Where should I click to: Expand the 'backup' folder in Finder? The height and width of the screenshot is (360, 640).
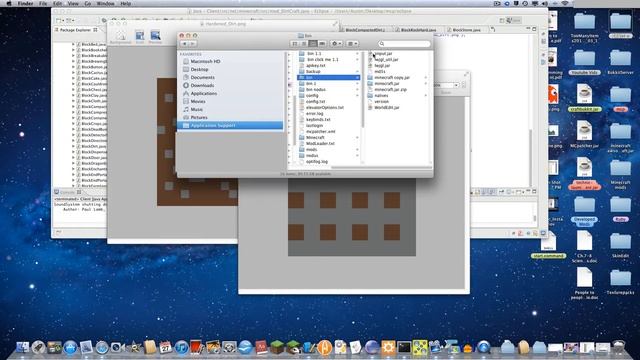(x=357, y=71)
